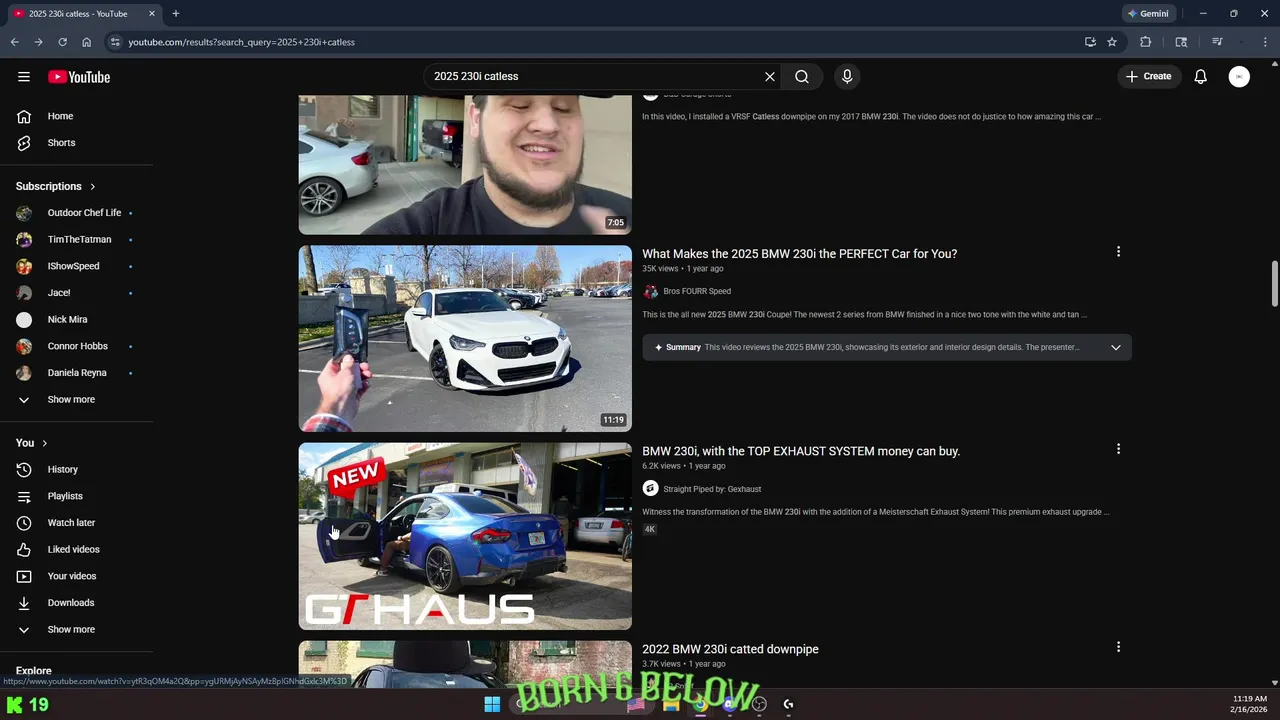Open Subscriptions section heading

56,187
